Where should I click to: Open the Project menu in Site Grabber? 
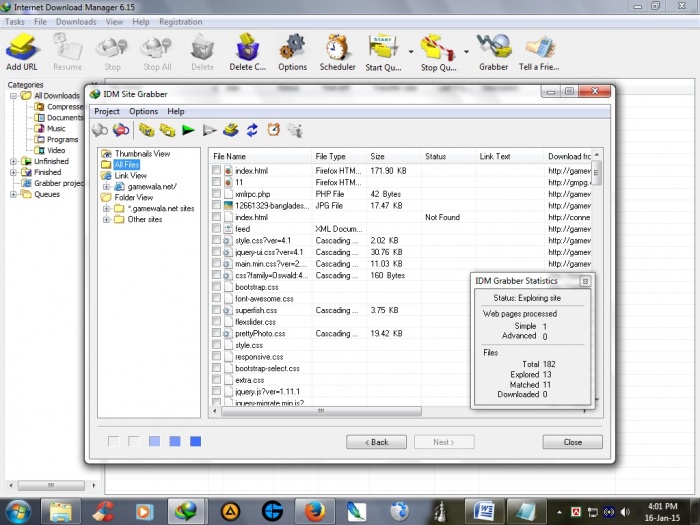coord(107,111)
